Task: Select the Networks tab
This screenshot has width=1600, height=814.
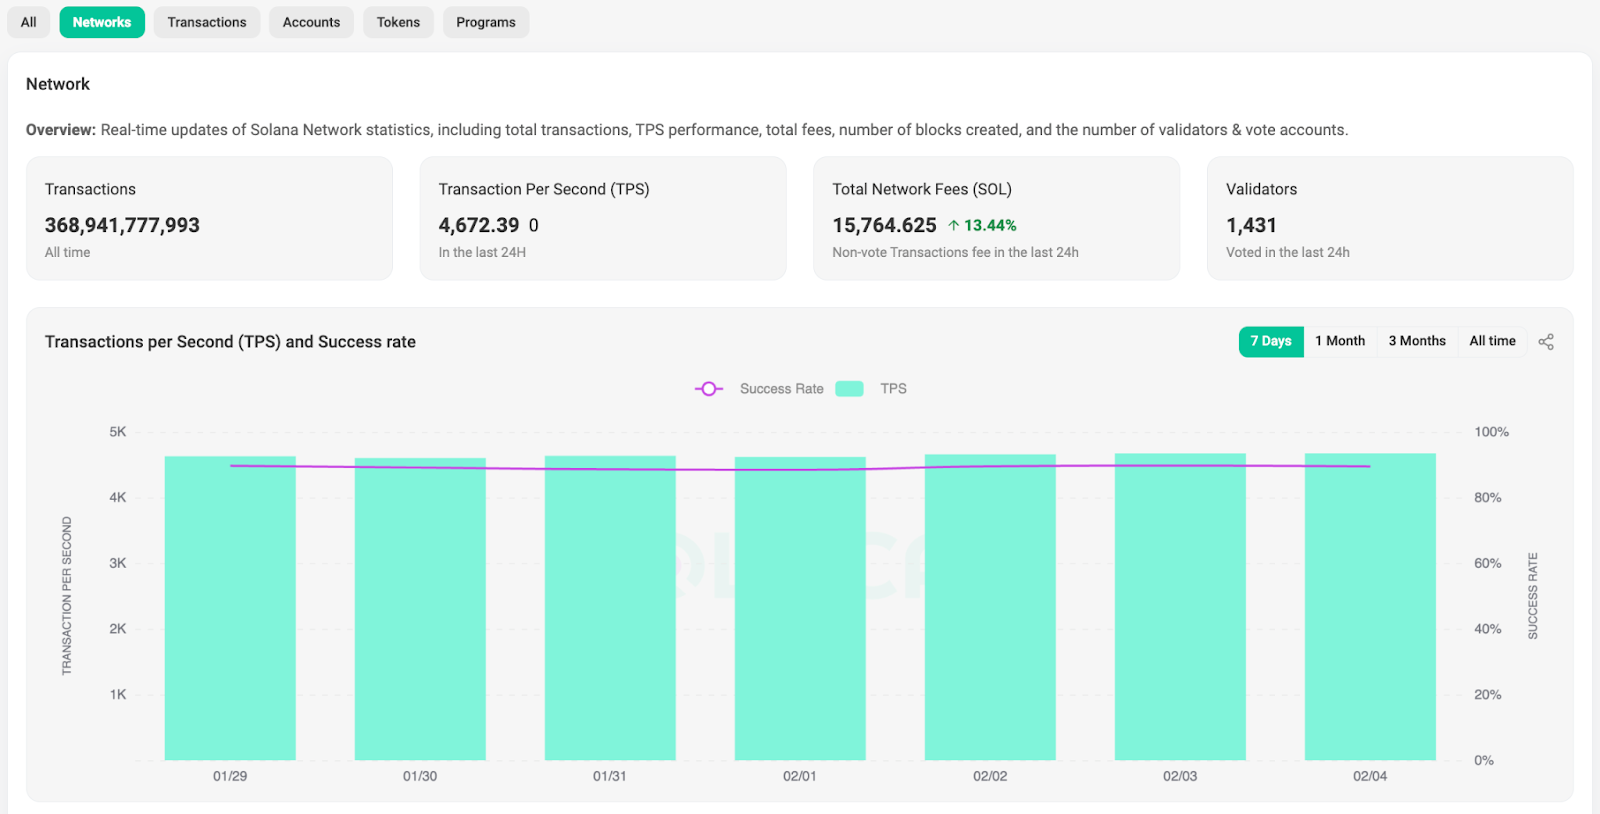Action: tap(102, 22)
